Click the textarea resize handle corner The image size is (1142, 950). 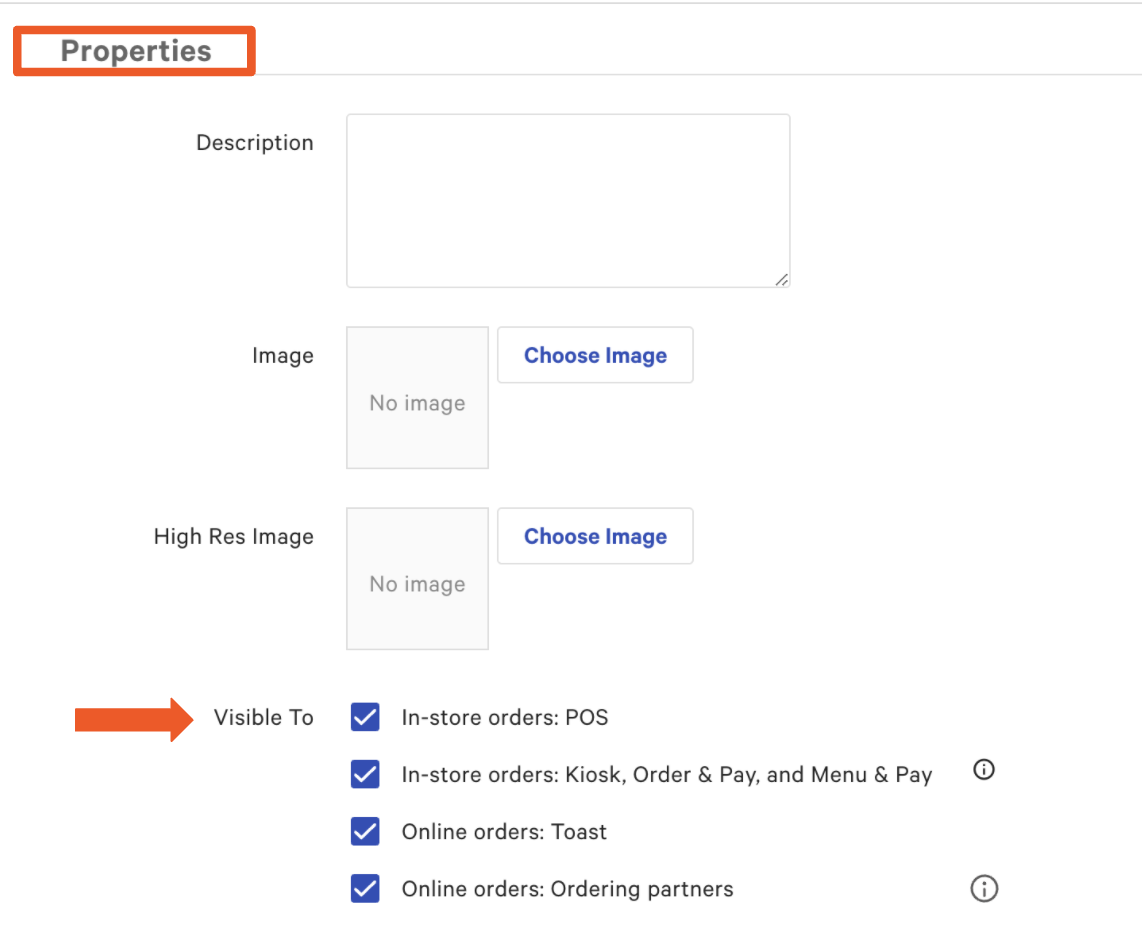click(782, 281)
